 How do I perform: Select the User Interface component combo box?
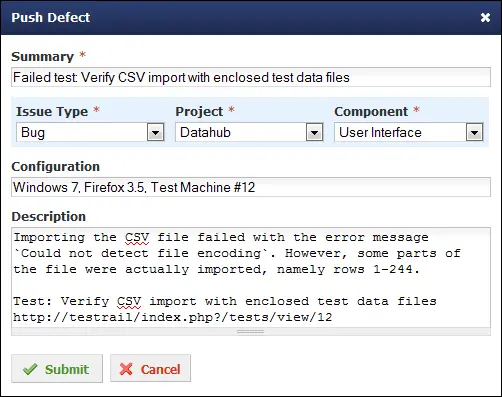[409, 132]
